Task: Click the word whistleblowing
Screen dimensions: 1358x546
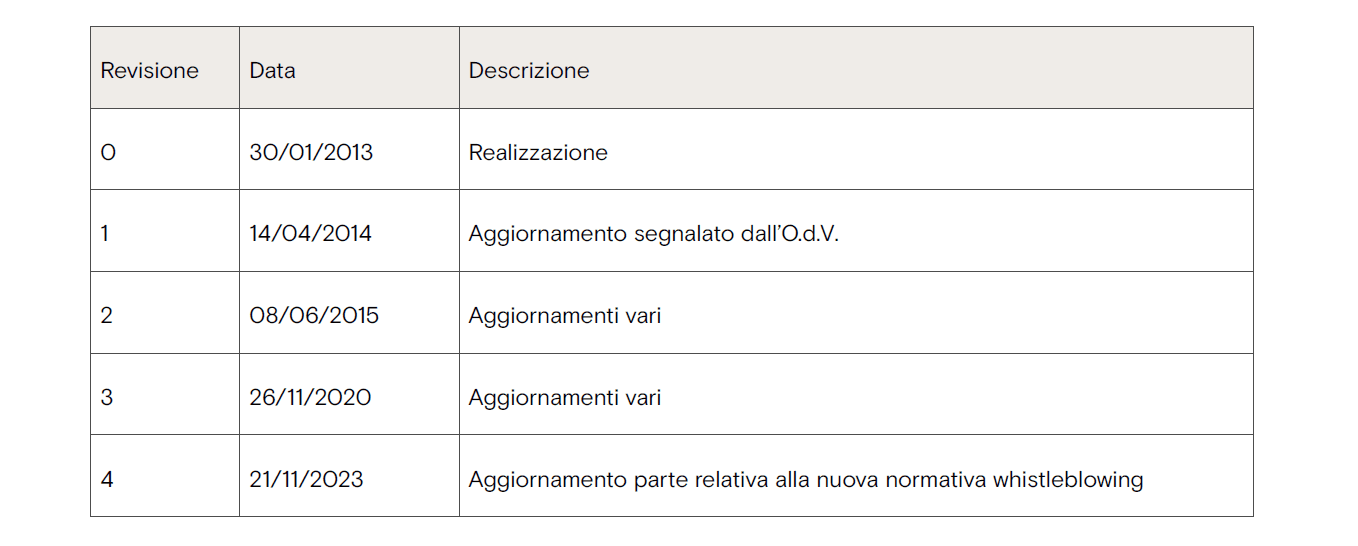Action: tap(1067, 480)
